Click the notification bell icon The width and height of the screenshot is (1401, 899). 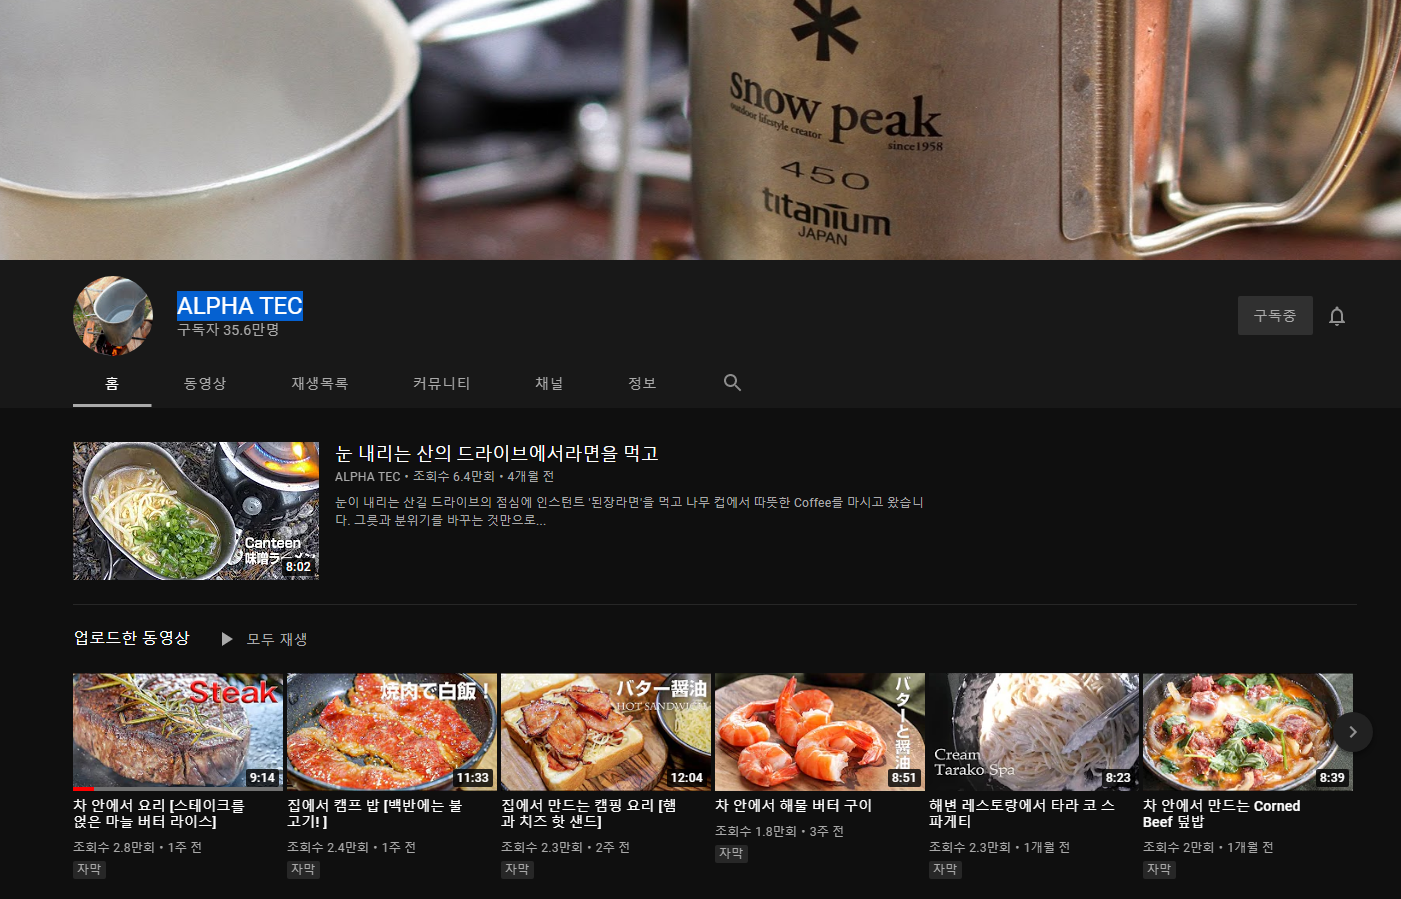coord(1336,316)
